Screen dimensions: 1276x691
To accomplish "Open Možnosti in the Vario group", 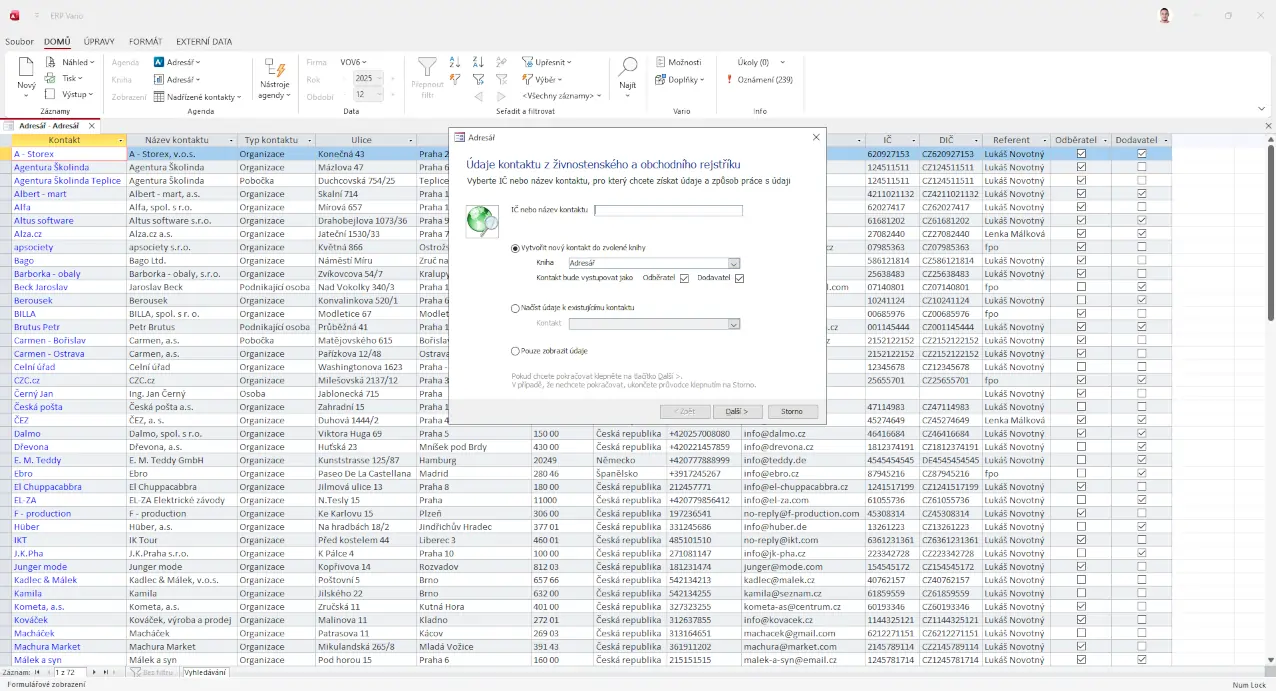I will pos(679,62).
